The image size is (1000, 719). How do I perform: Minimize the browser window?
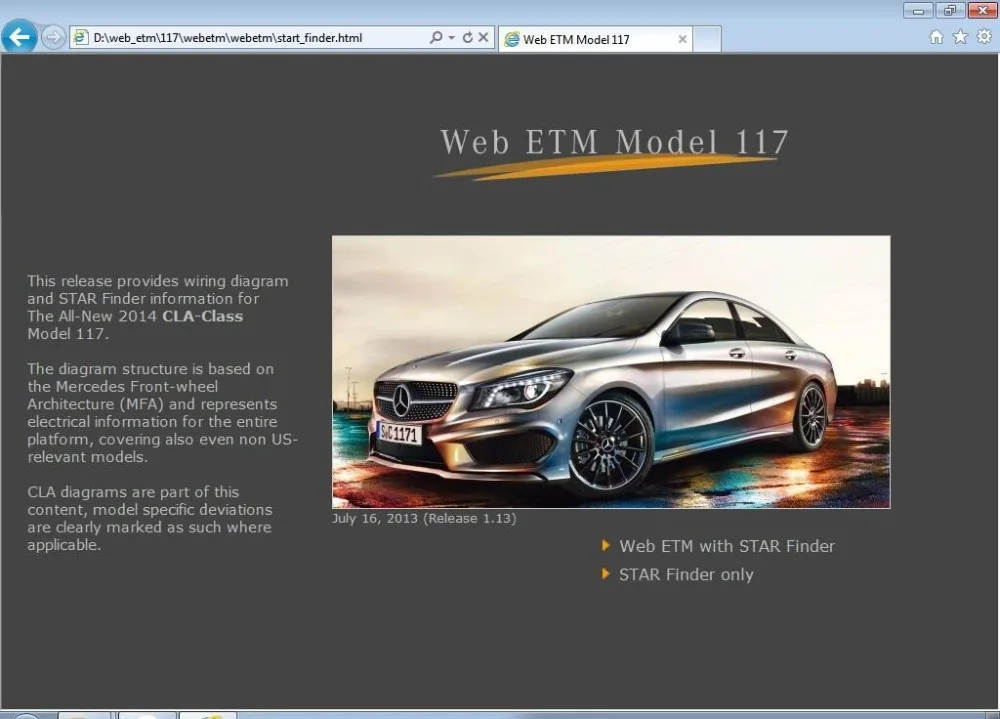[918, 10]
